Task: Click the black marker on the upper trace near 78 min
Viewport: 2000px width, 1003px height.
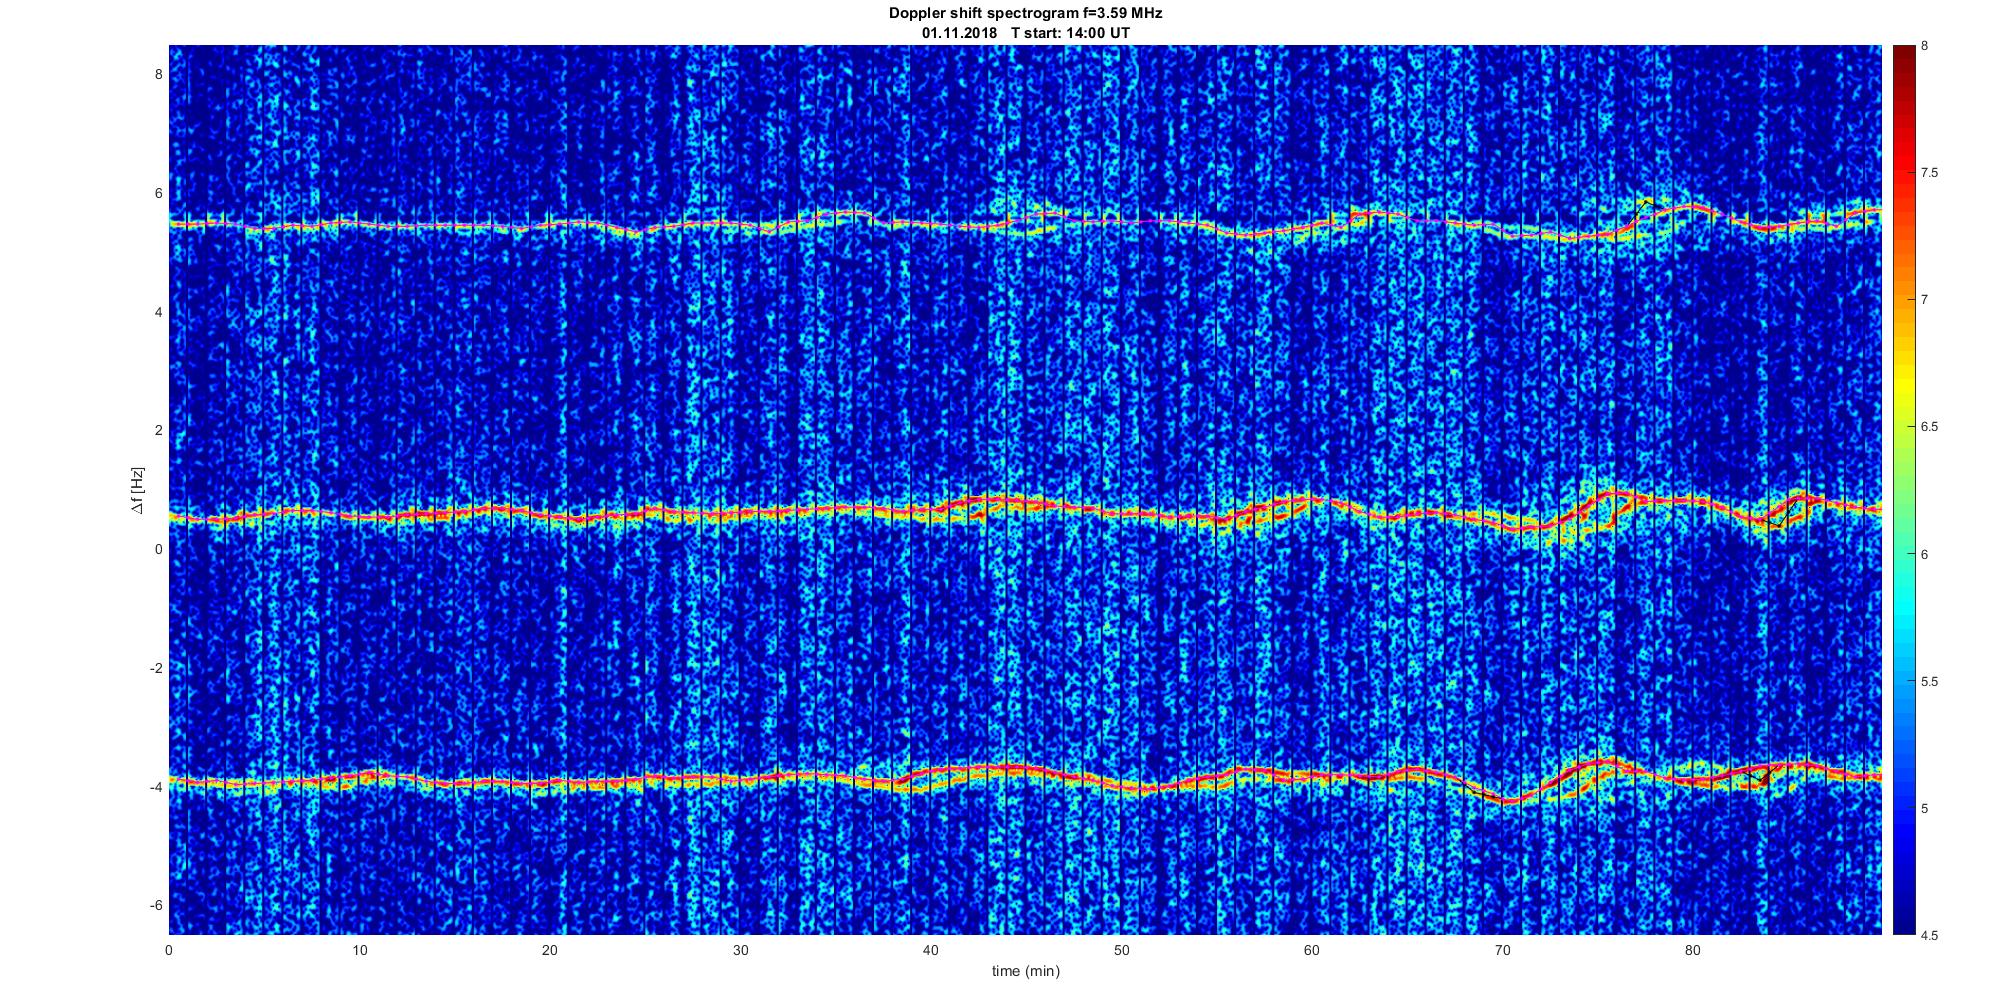Action: pyautogui.click(x=1644, y=204)
